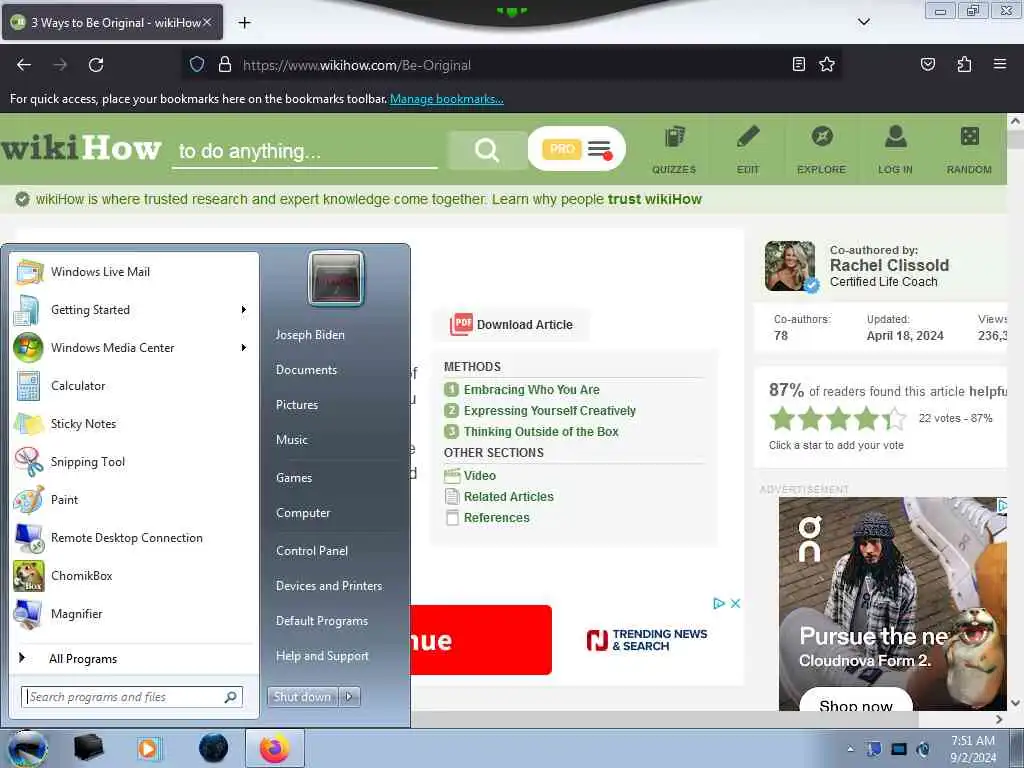Click the trust wikiHow link
The width and height of the screenshot is (1024, 768).
(654, 199)
